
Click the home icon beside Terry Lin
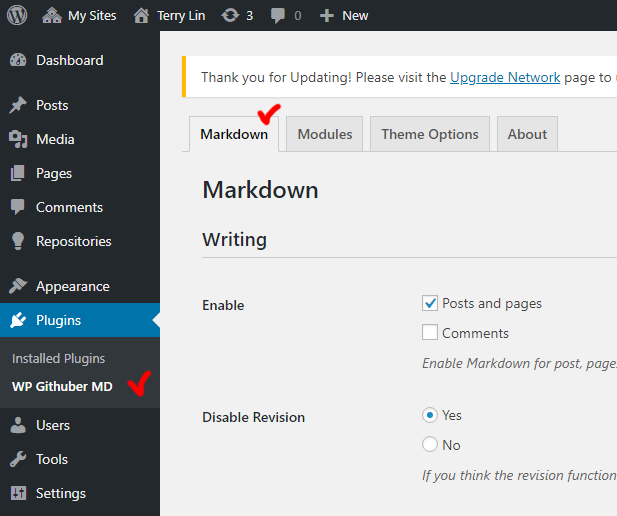click(141, 16)
